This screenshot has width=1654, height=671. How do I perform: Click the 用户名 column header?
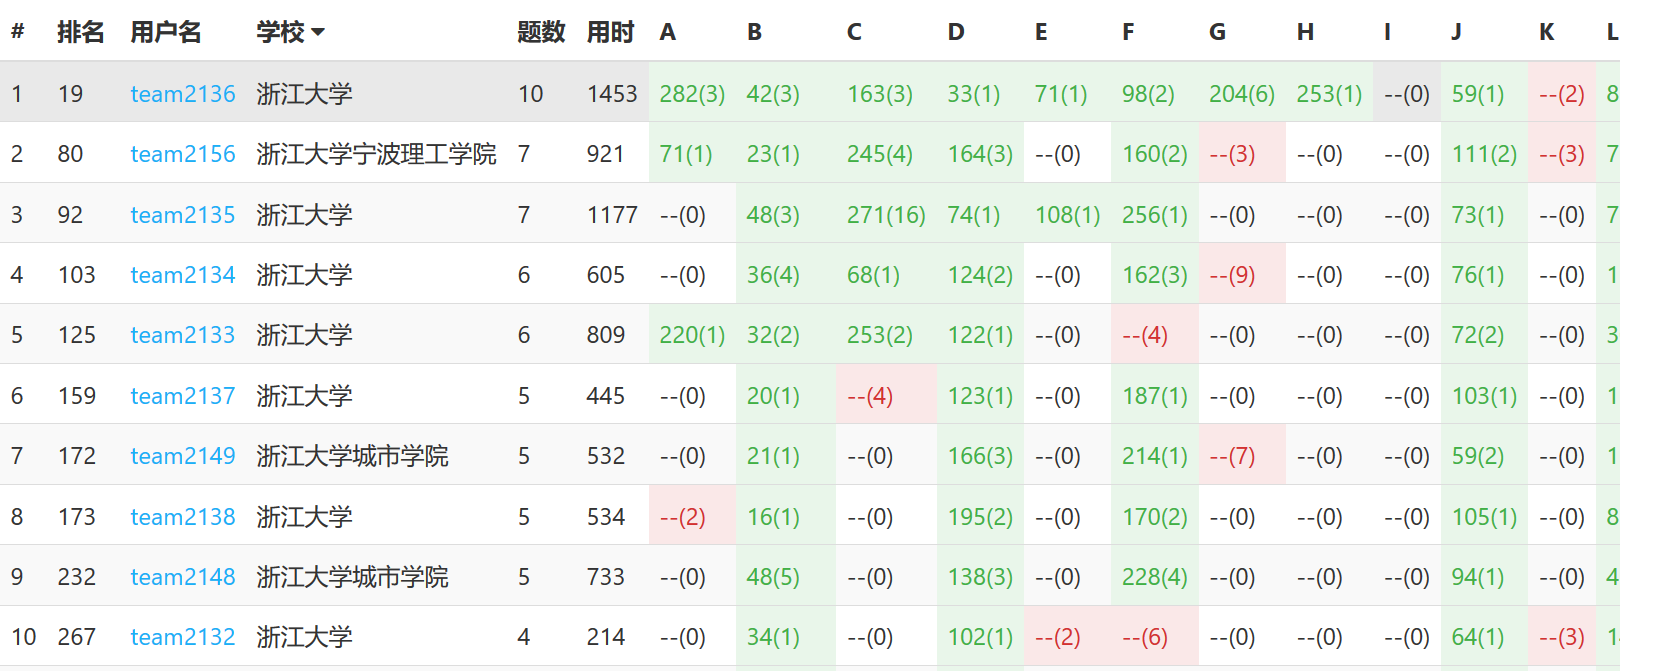click(166, 32)
